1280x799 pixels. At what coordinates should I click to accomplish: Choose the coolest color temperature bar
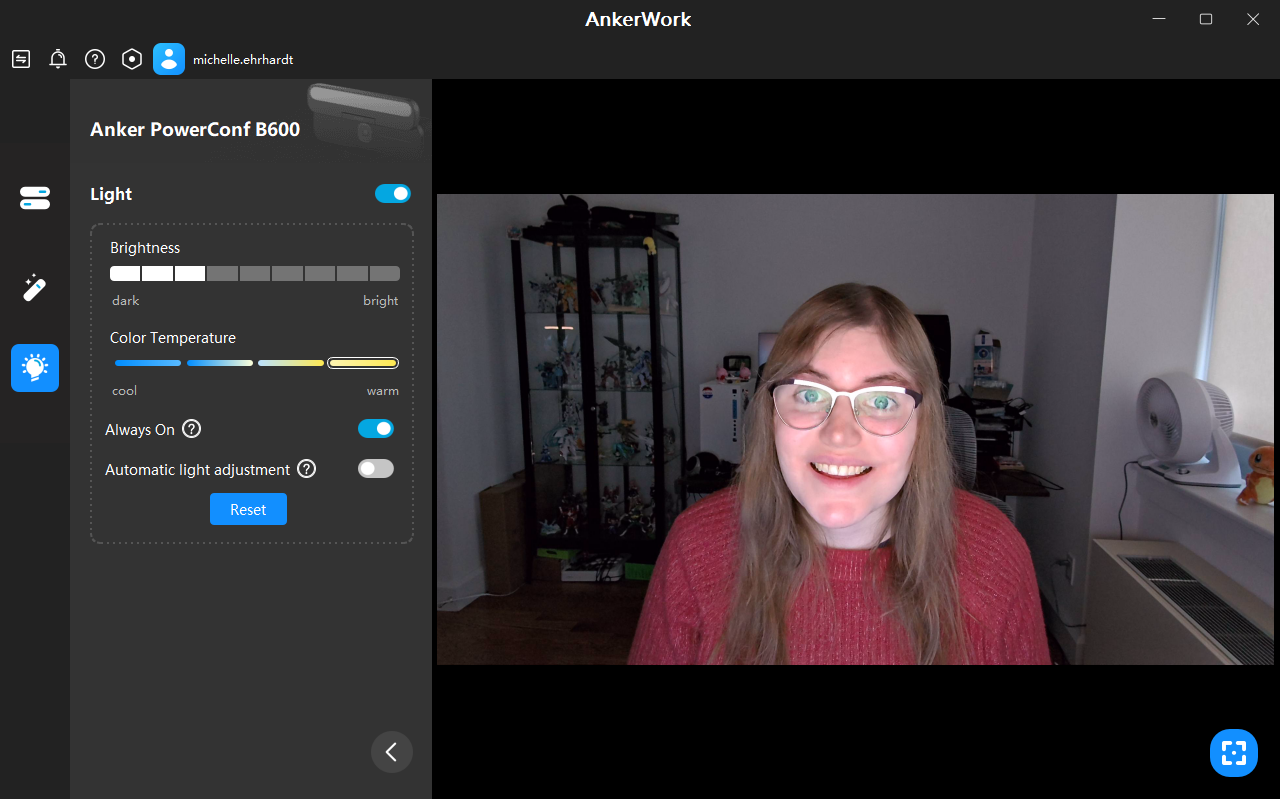coord(148,363)
